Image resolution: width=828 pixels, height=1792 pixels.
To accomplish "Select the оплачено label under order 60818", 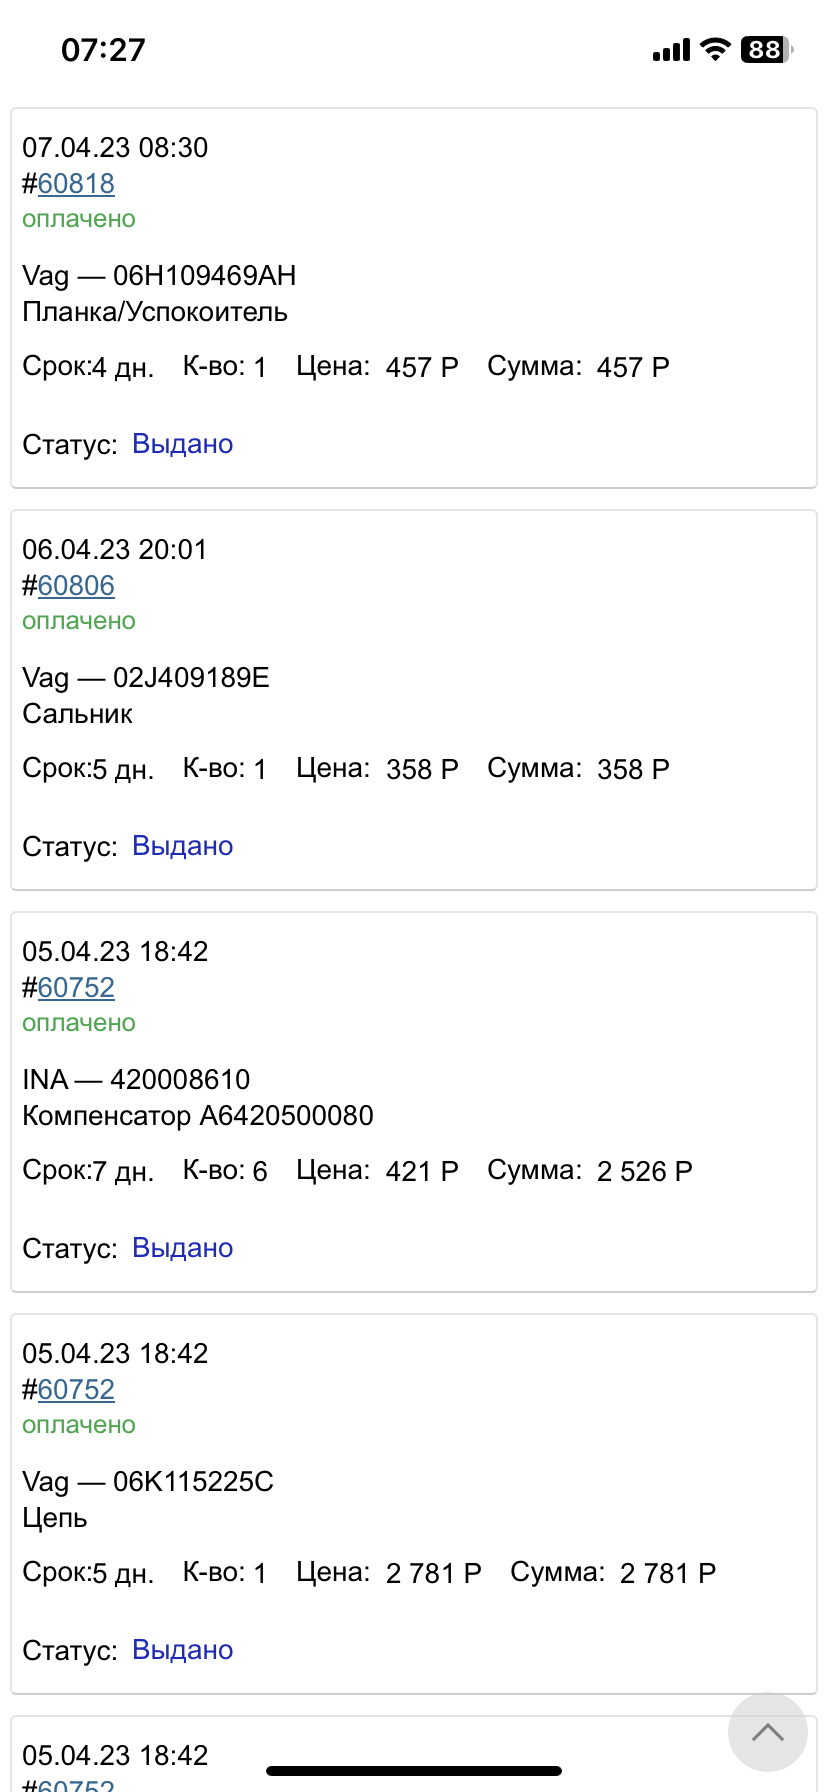I will [x=79, y=219].
